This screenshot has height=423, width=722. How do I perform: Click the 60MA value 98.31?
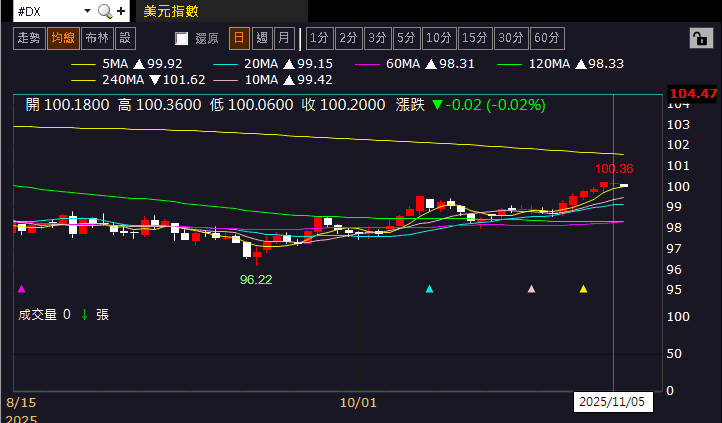tap(457, 64)
